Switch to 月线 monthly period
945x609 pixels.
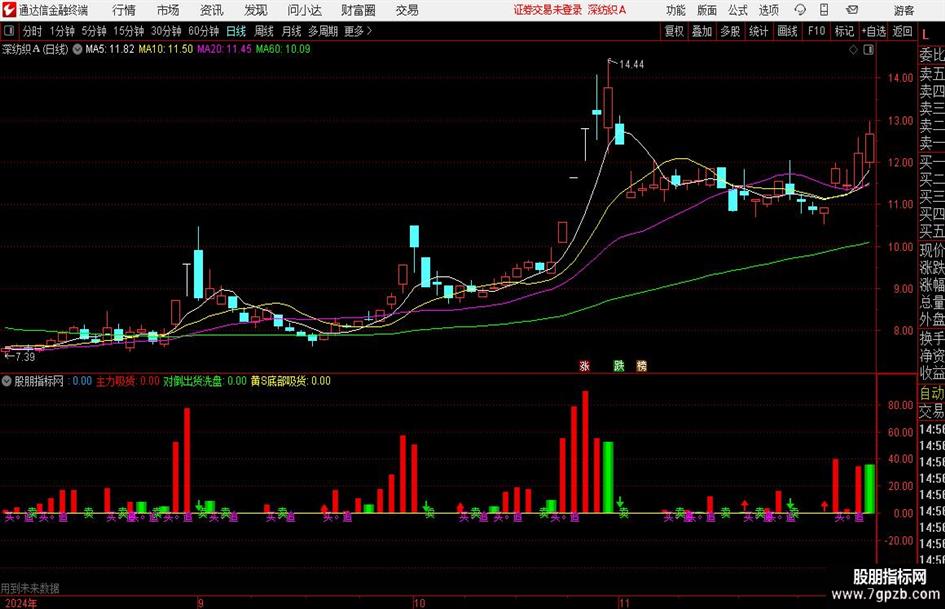(291, 31)
